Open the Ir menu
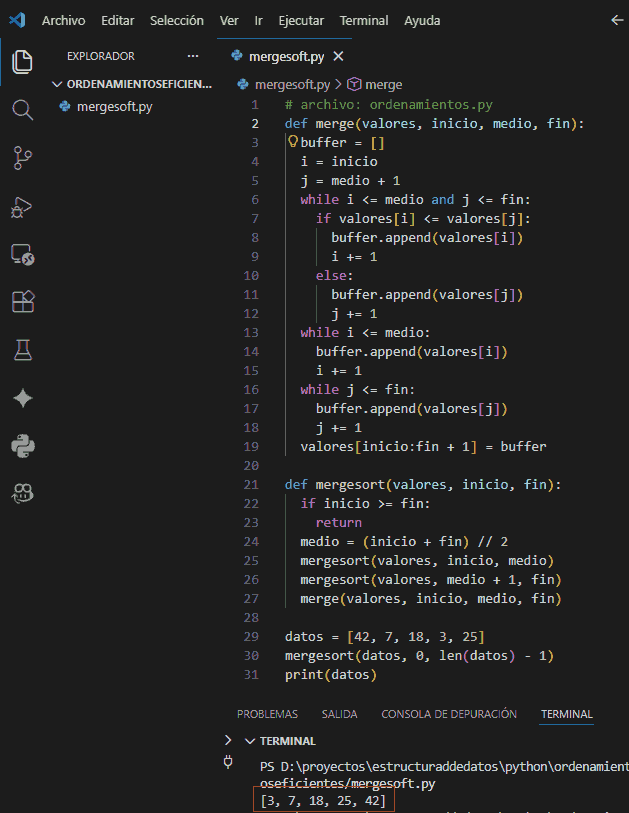The width and height of the screenshot is (629, 813). click(258, 21)
